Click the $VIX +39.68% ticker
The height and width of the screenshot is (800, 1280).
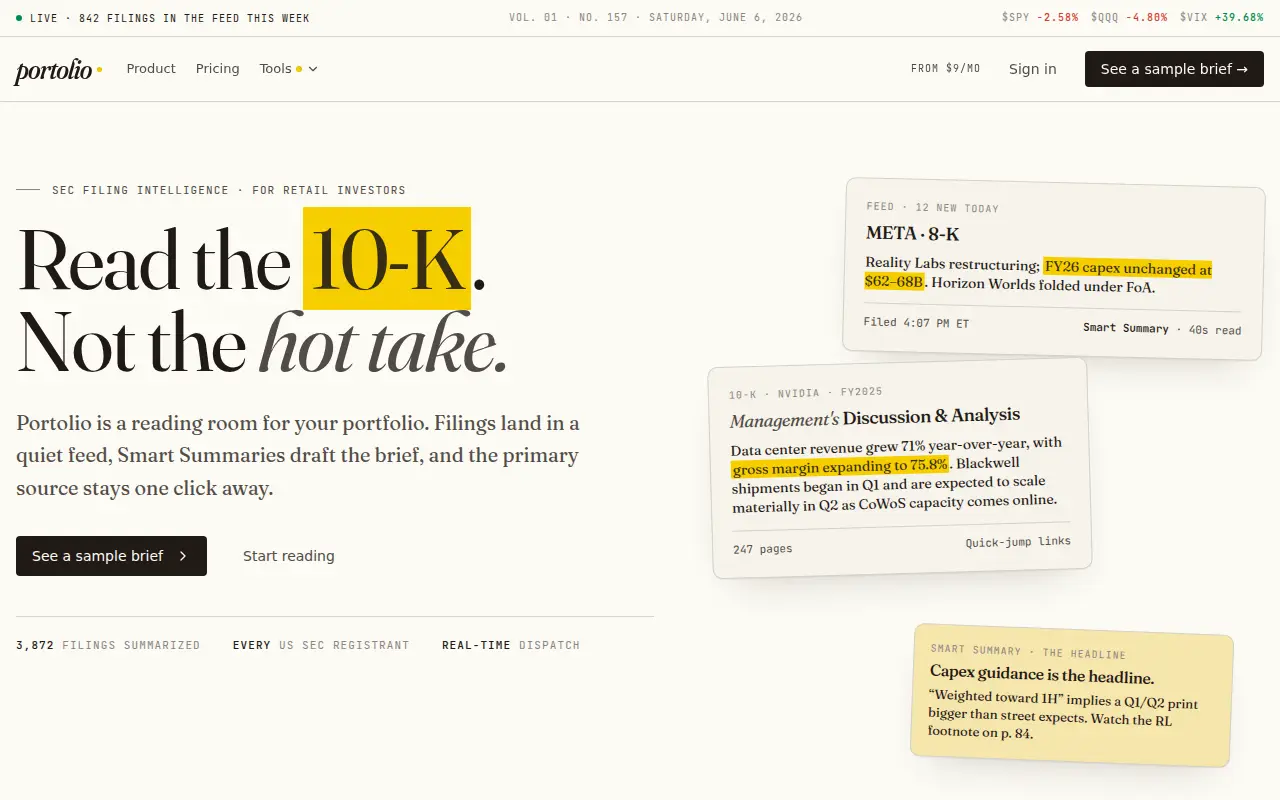[x=1222, y=18]
